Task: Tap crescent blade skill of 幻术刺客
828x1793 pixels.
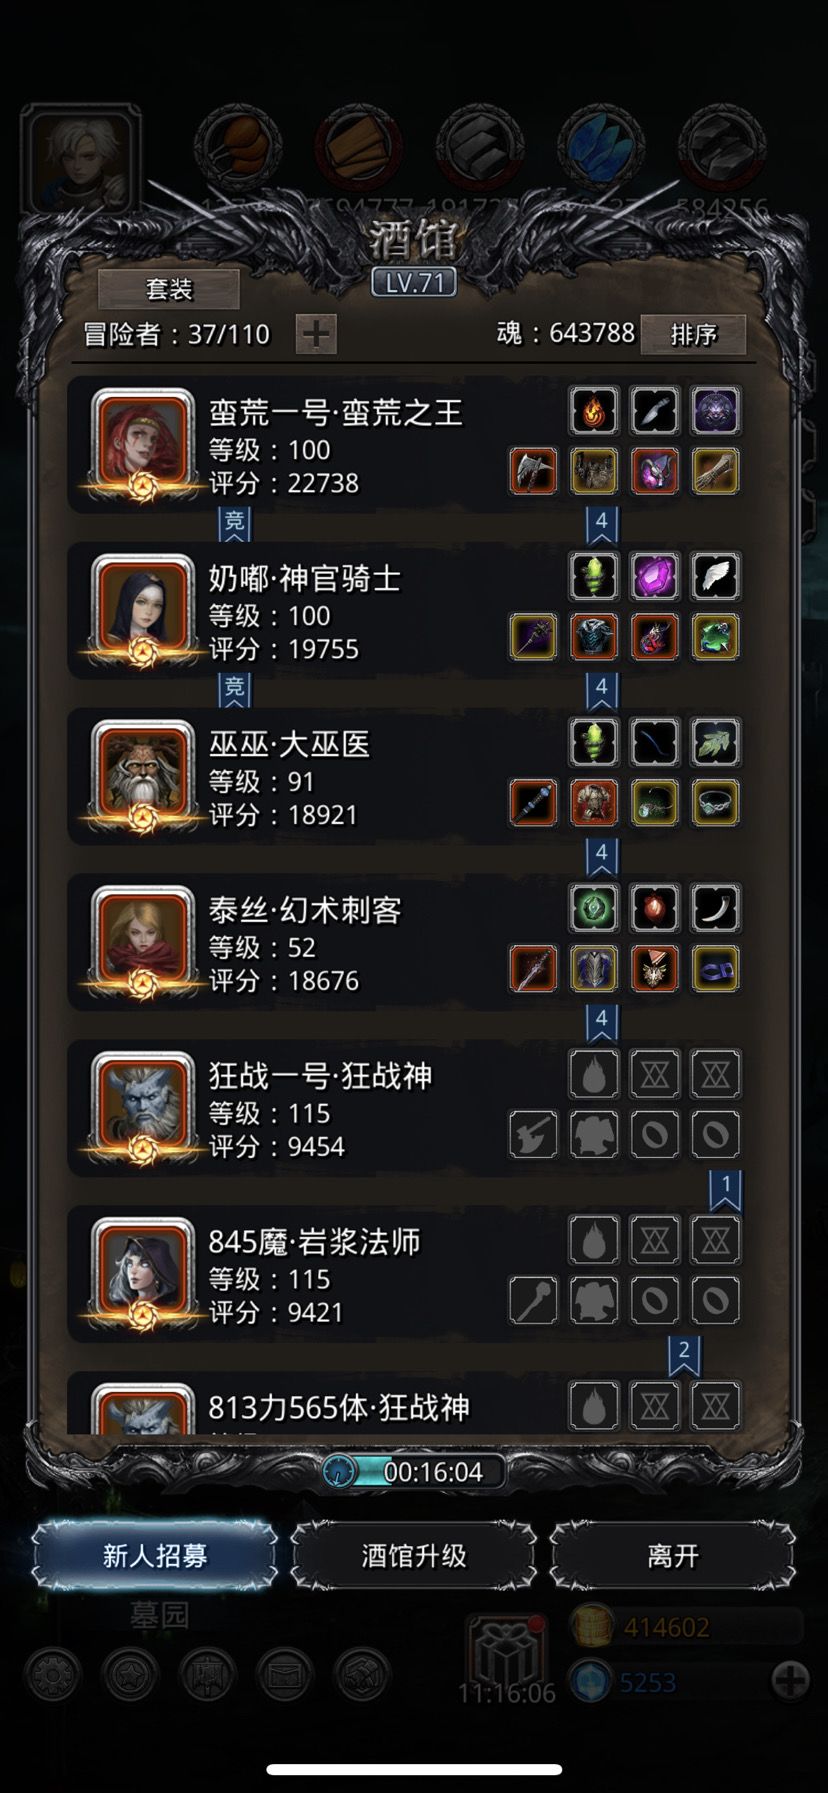Action: pos(715,908)
